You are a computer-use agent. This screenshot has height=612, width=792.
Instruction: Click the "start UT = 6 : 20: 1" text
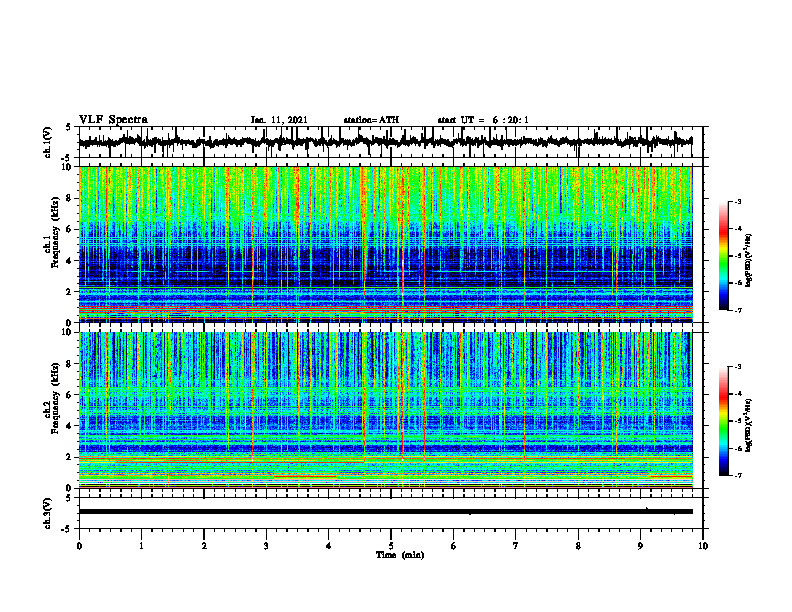[483, 120]
